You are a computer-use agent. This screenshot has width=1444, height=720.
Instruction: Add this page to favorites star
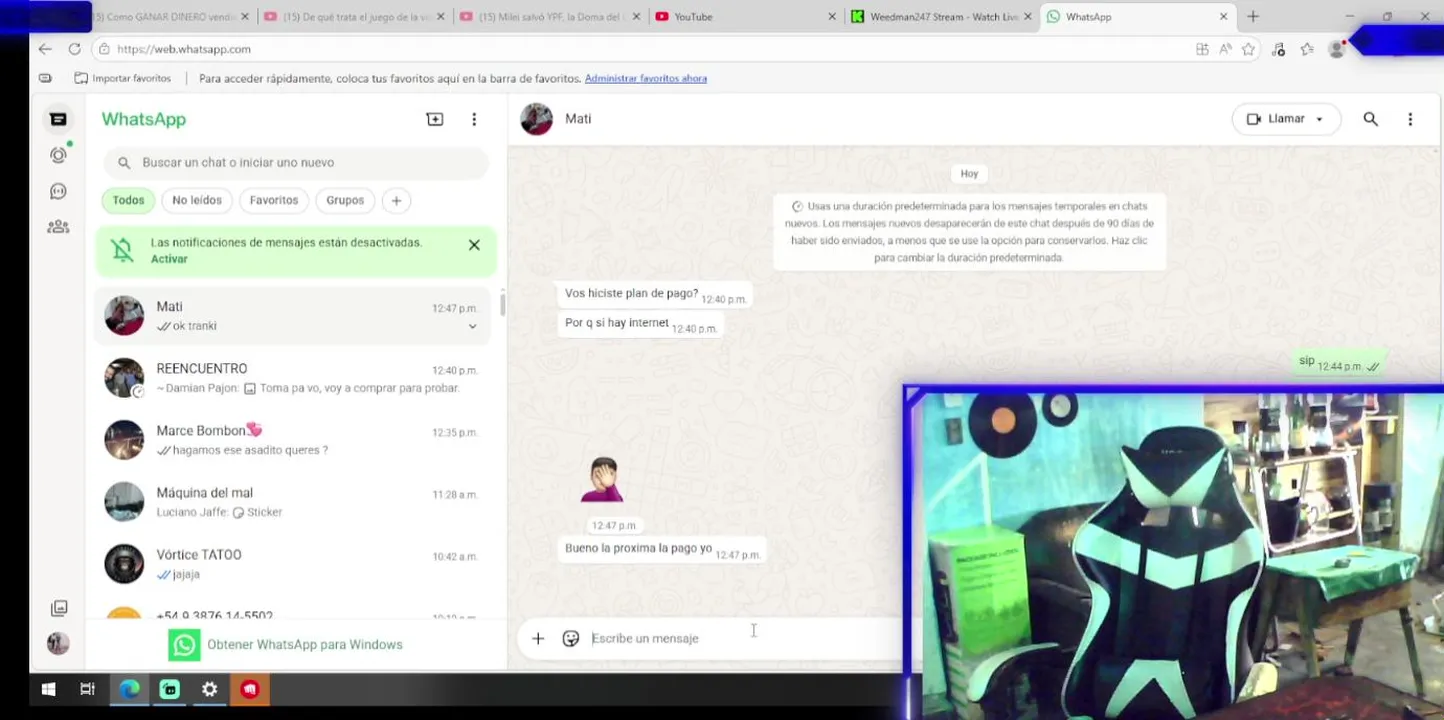point(1248,49)
